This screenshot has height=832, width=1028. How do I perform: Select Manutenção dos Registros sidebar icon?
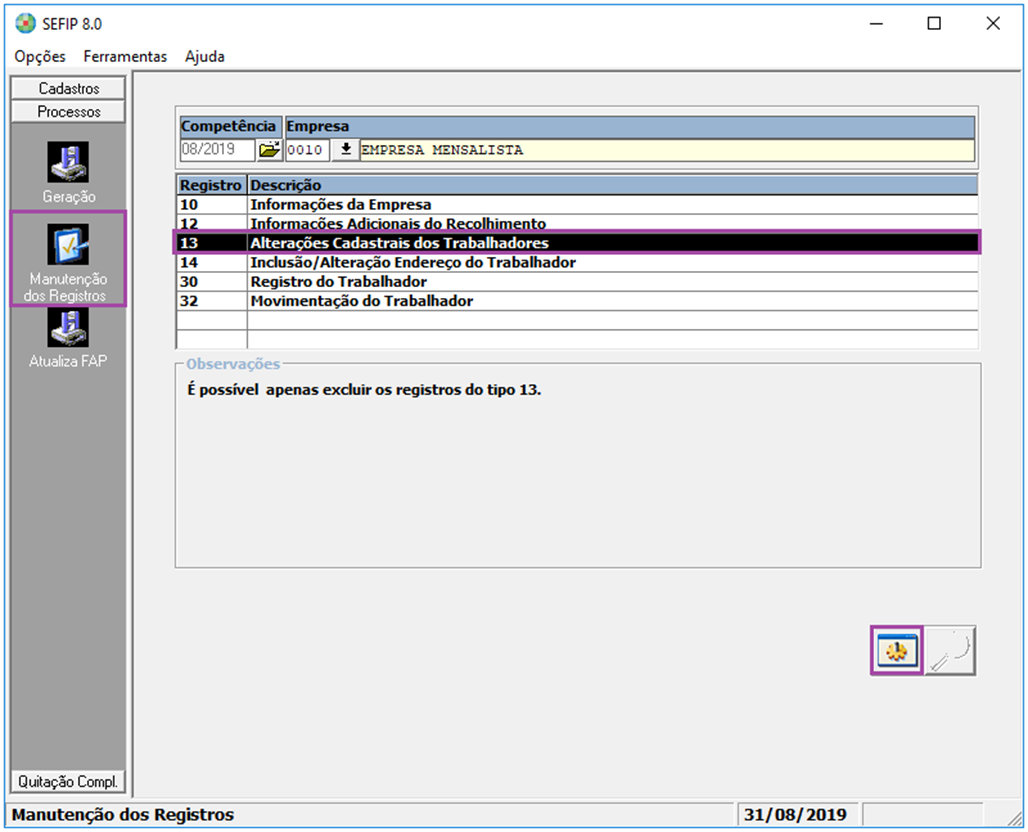pyautogui.click(x=68, y=246)
